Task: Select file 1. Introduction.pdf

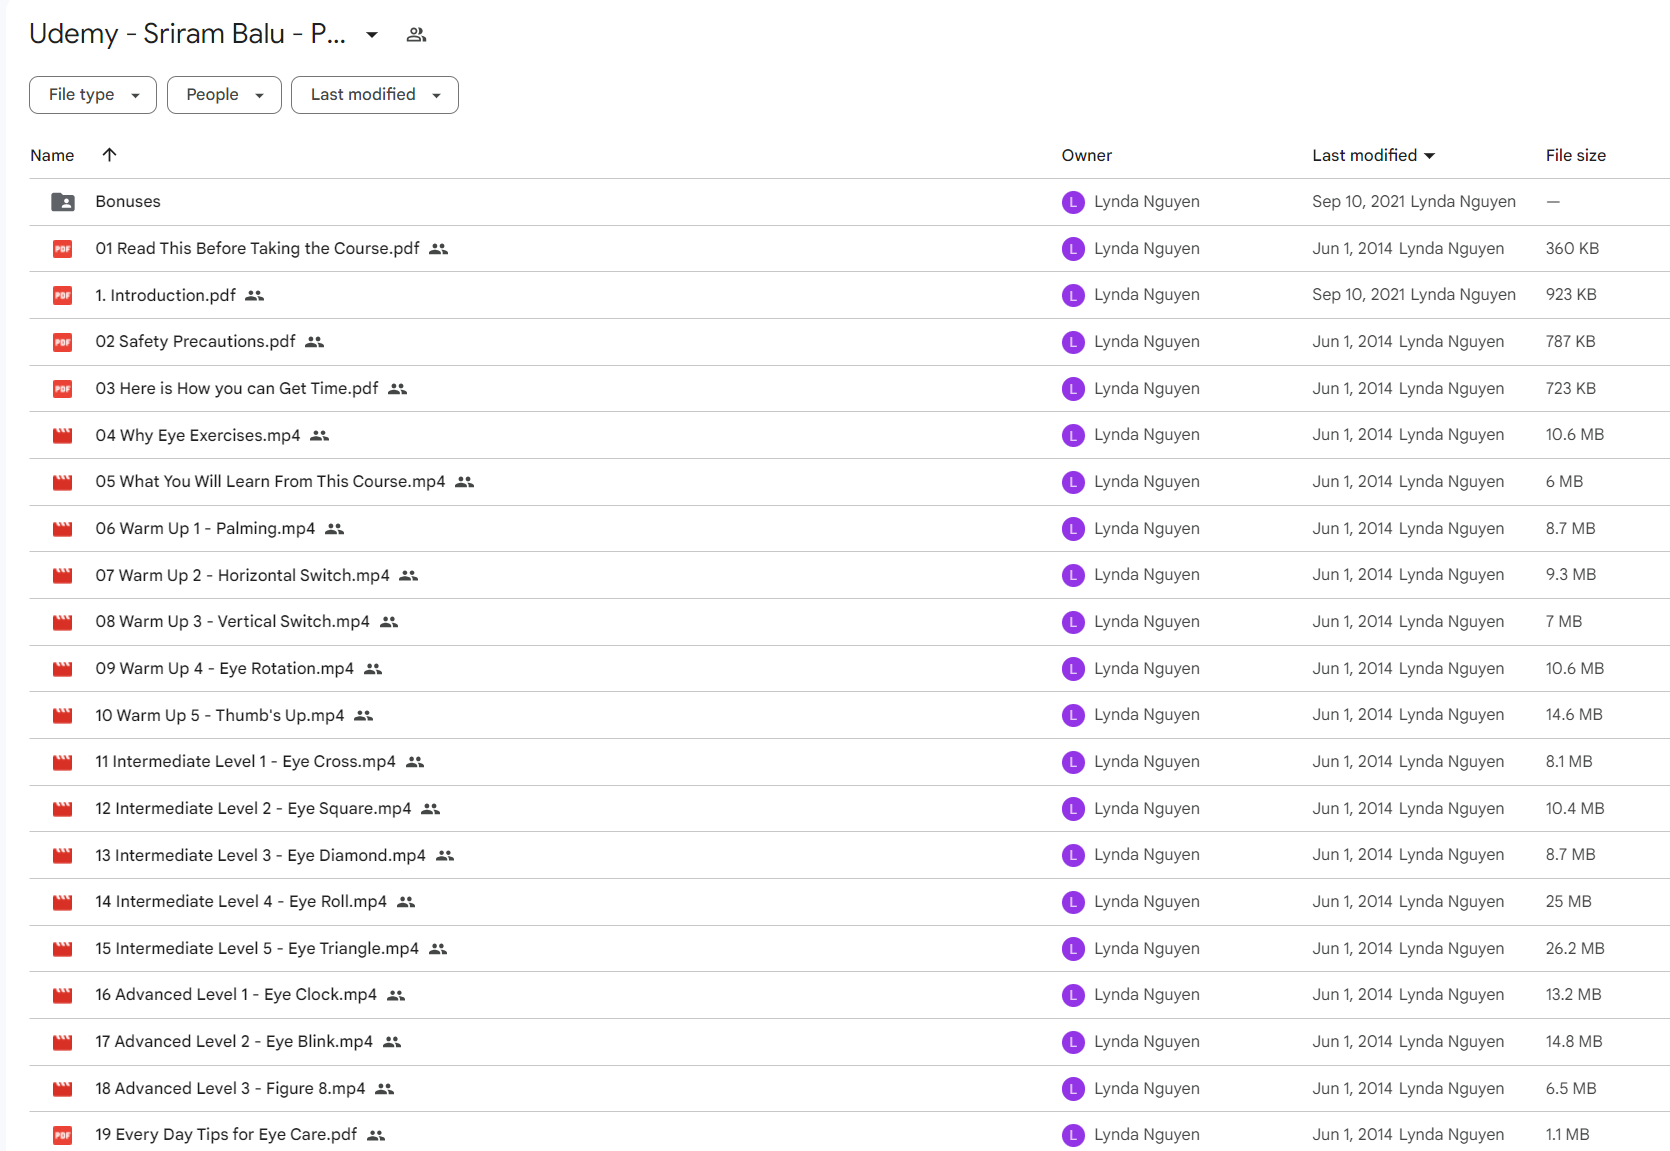Action: point(165,295)
